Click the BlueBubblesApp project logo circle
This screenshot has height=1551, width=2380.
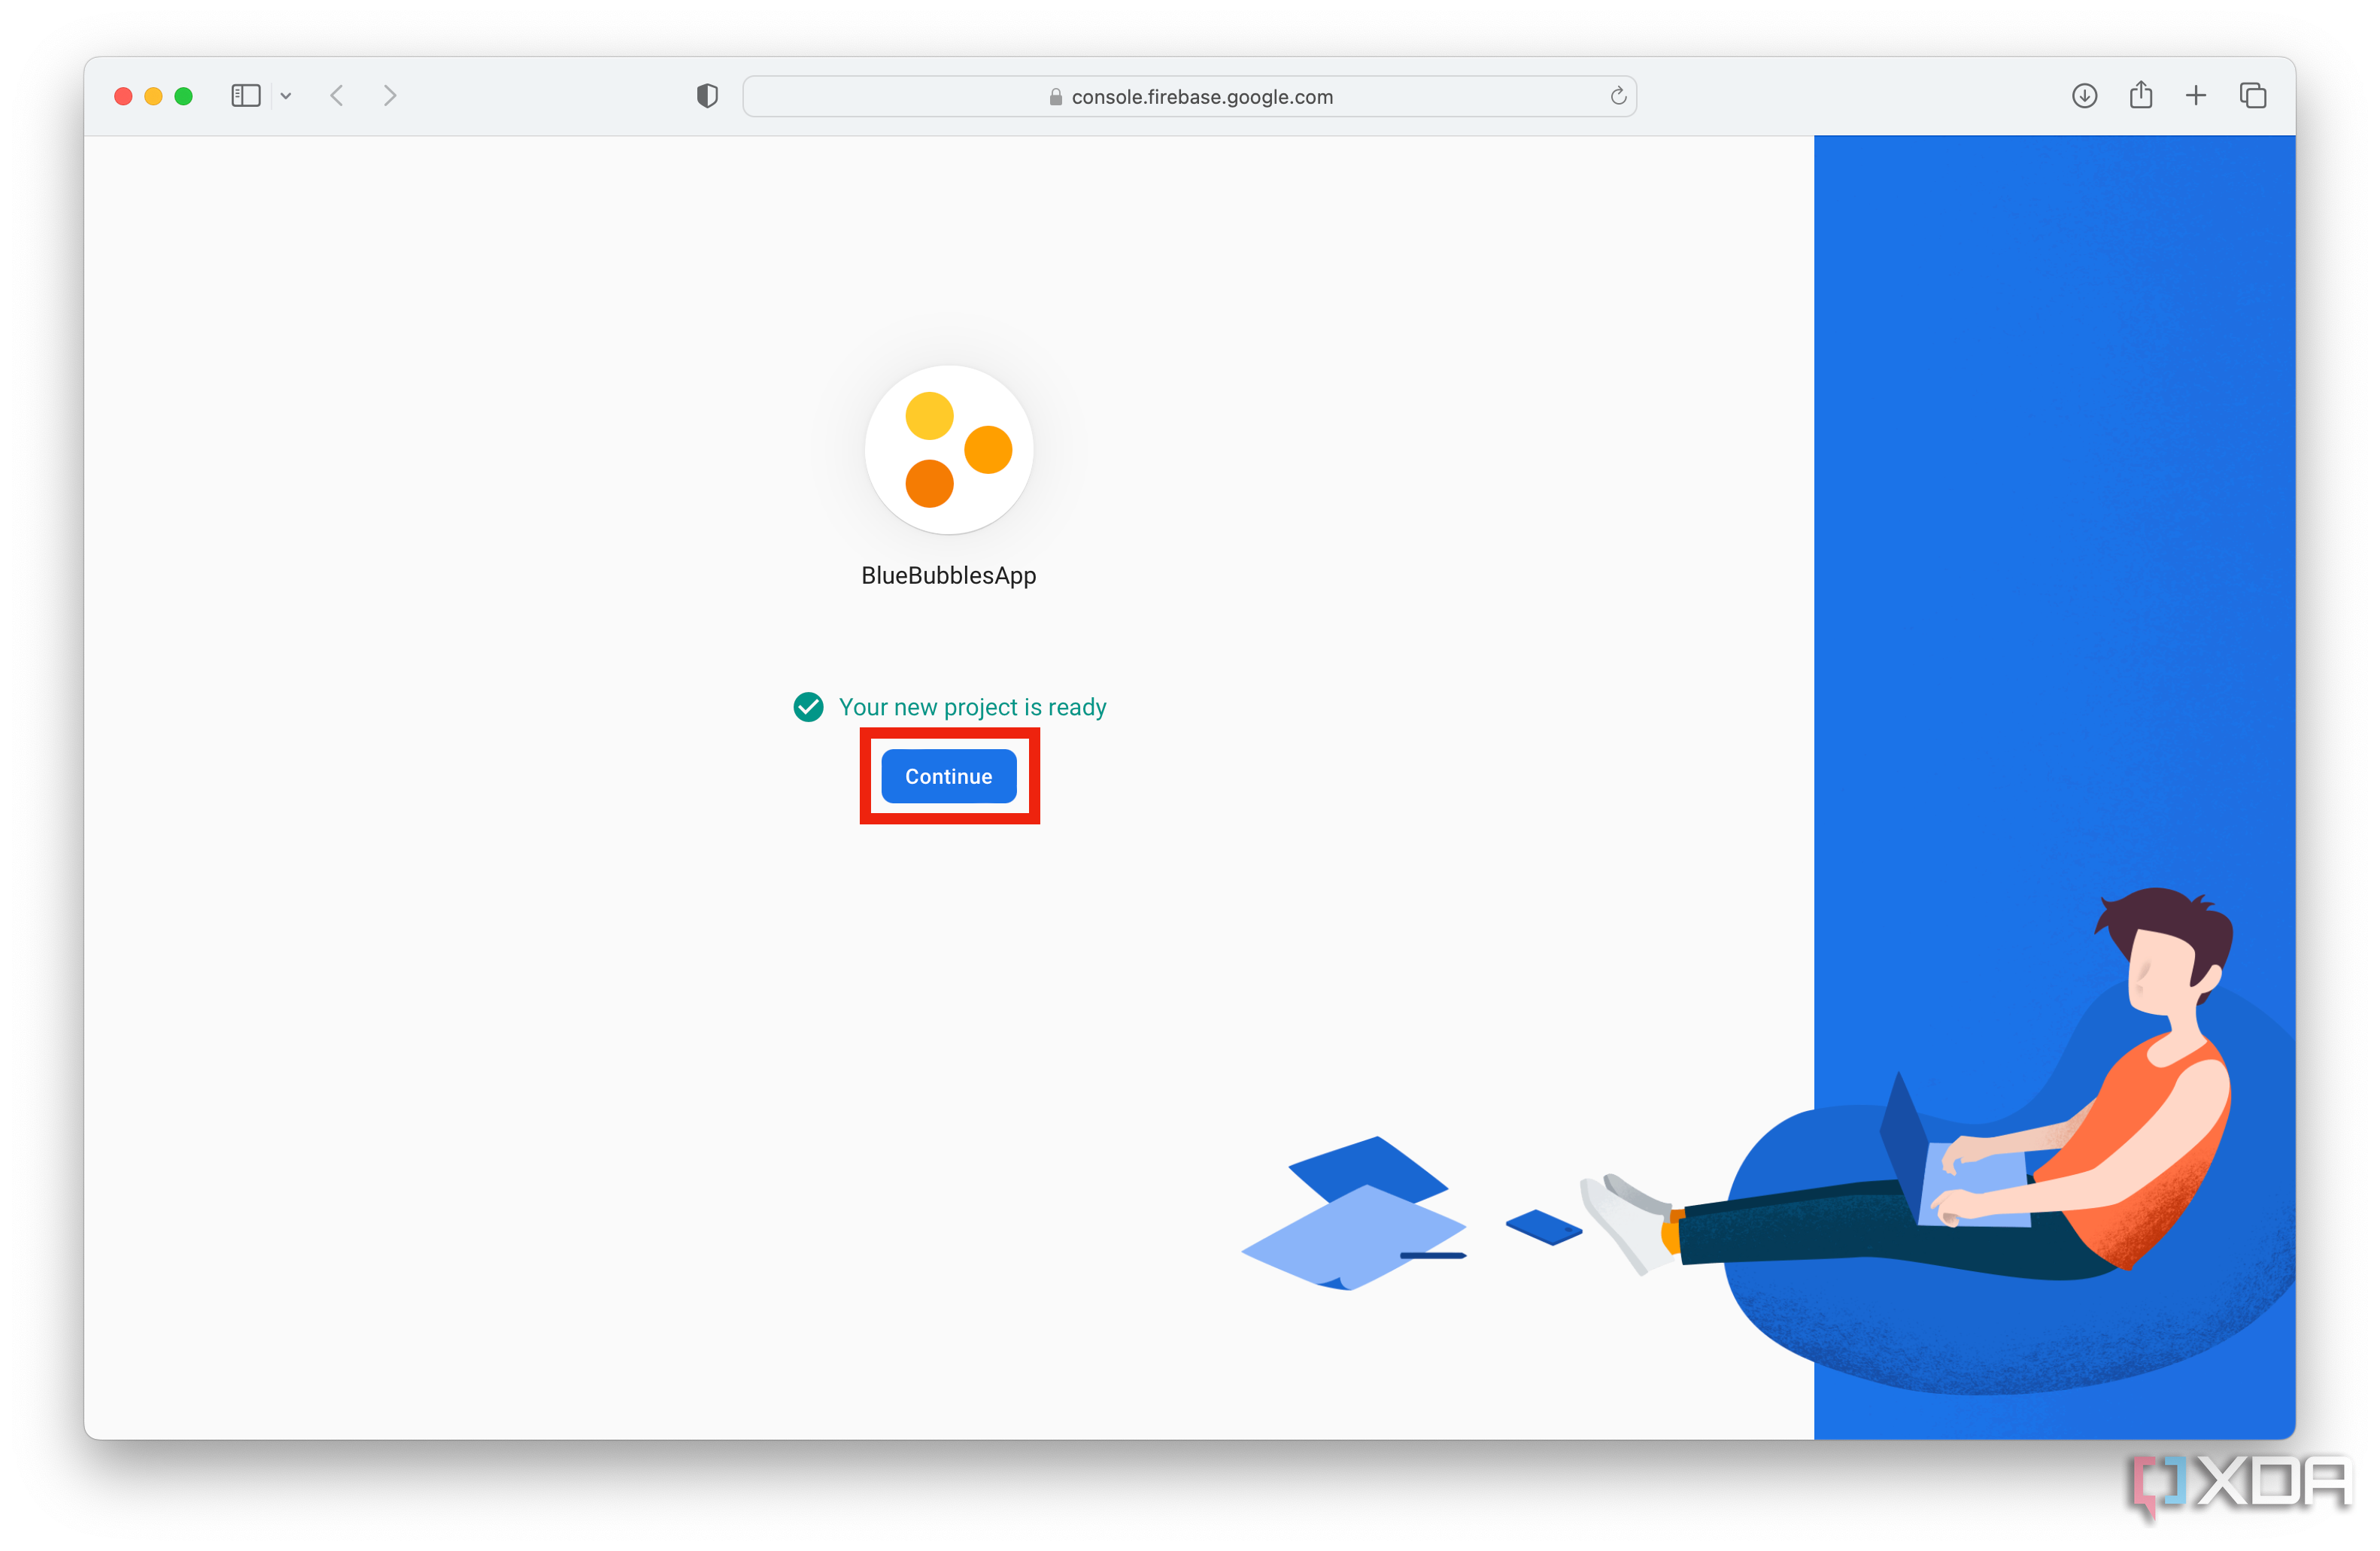948,450
